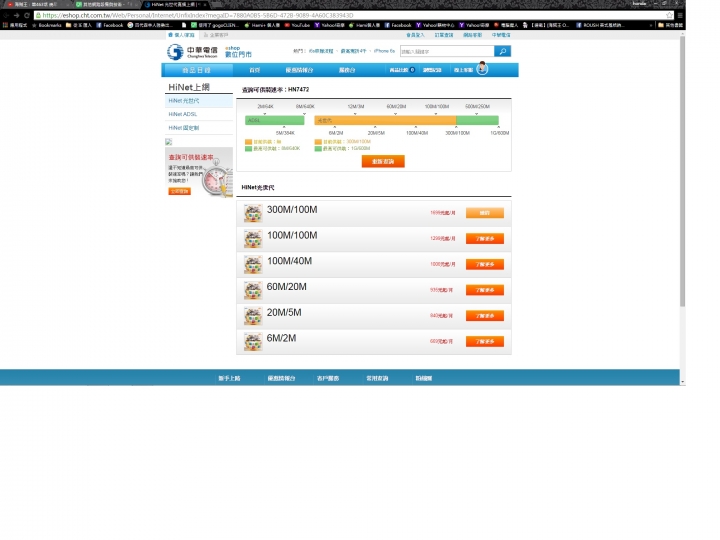Screen dimensions: 720x540
Task: Select HiNet ADSL in the sidebar
Action: pos(199,114)
